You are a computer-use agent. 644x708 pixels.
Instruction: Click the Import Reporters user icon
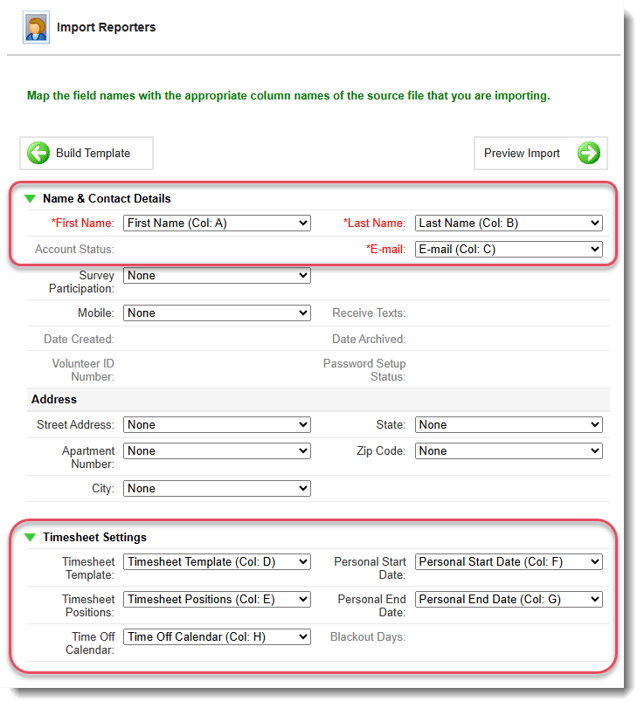tap(36, 27)
